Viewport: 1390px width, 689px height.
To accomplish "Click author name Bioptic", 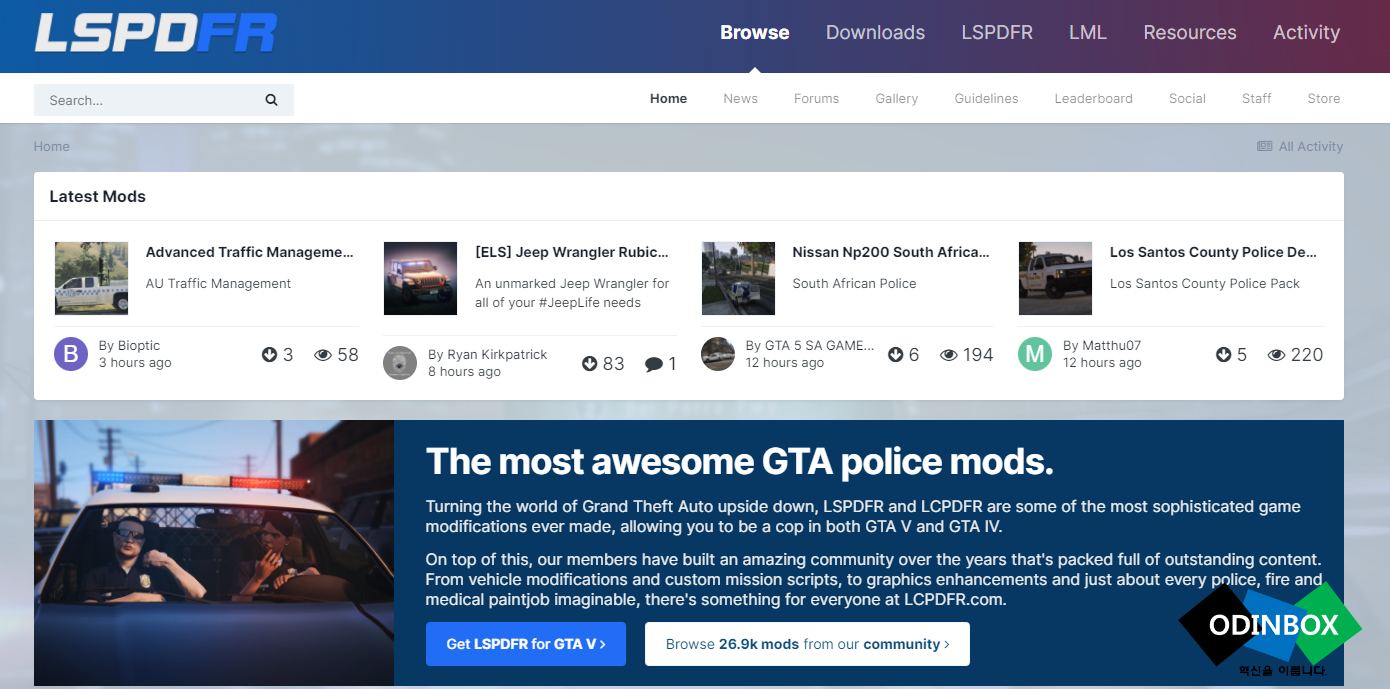I will coord(139,346).
